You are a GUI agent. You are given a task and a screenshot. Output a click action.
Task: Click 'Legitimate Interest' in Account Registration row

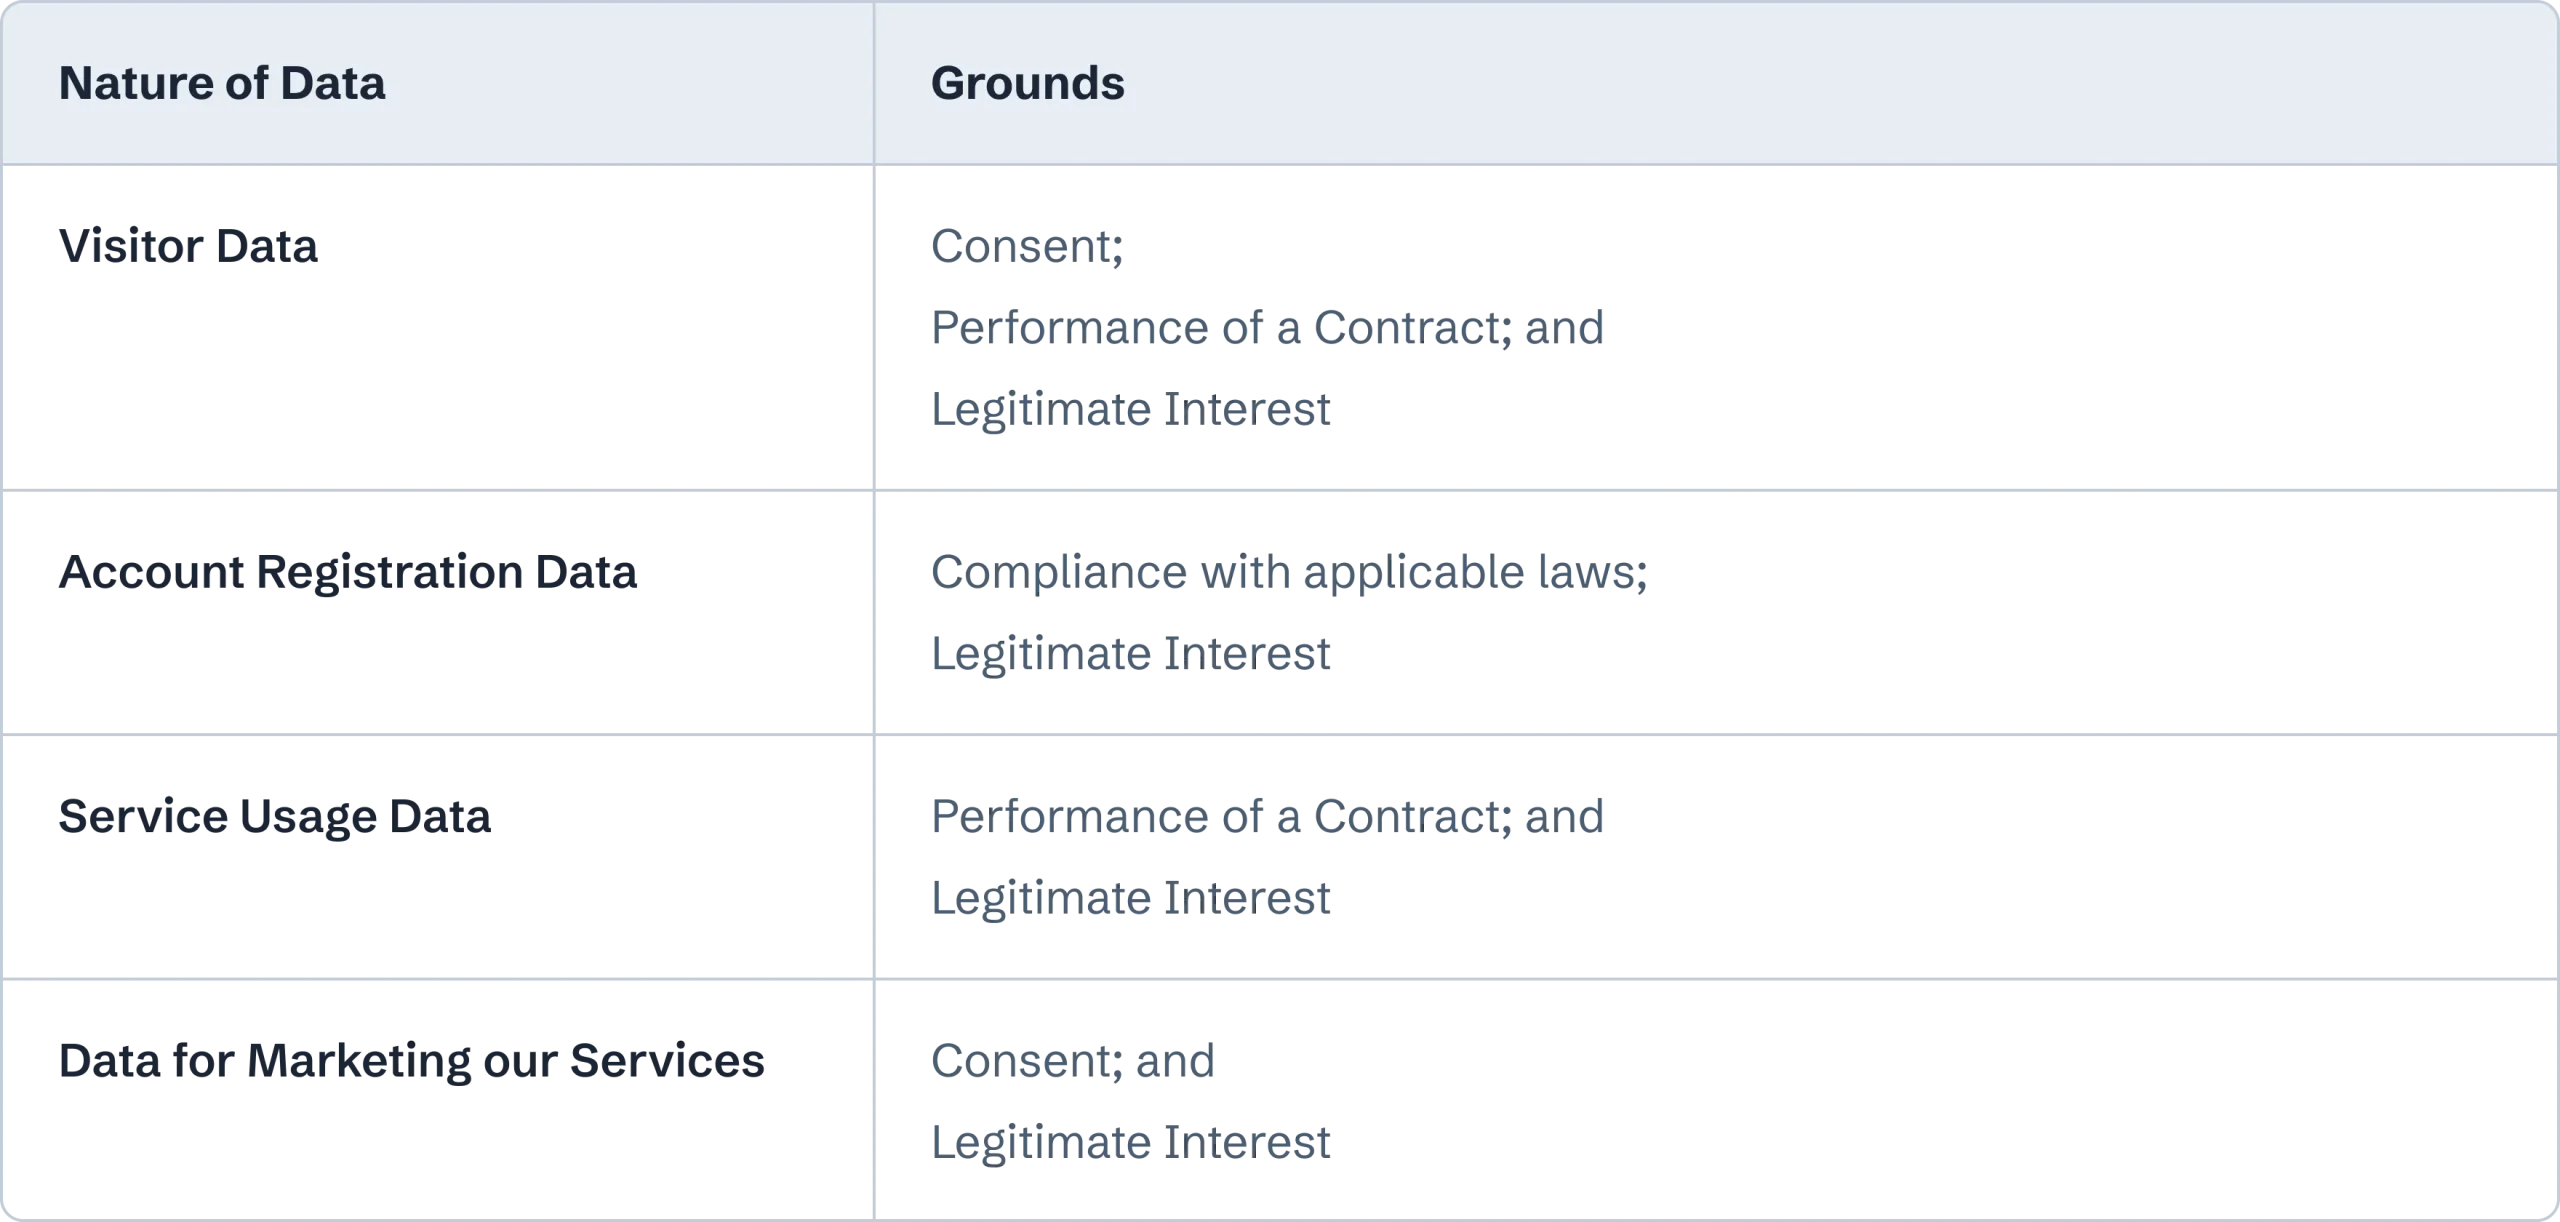[x=1130, y=654]
